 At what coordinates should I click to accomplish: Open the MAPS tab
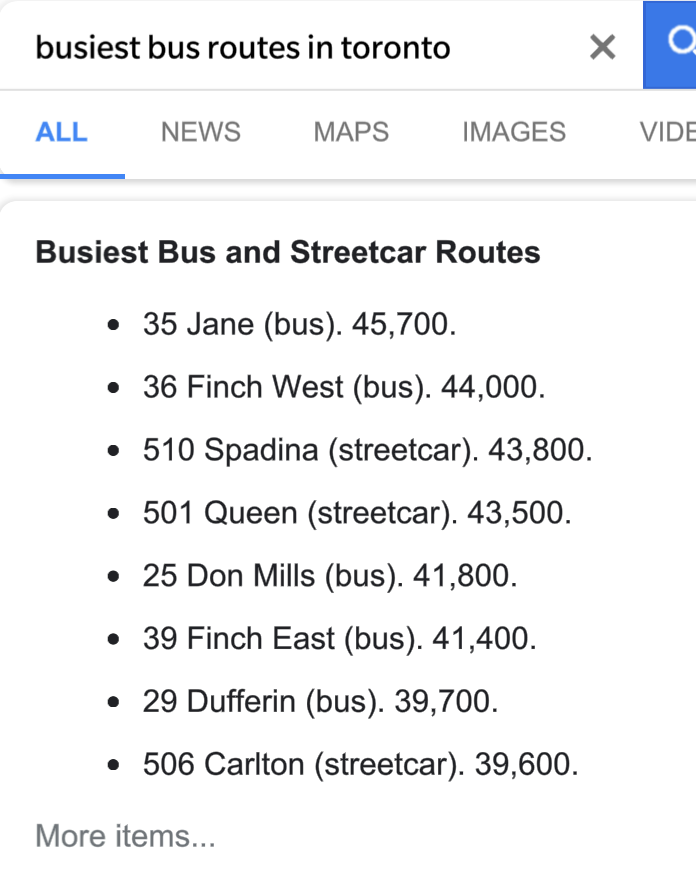tap(351, 132)
